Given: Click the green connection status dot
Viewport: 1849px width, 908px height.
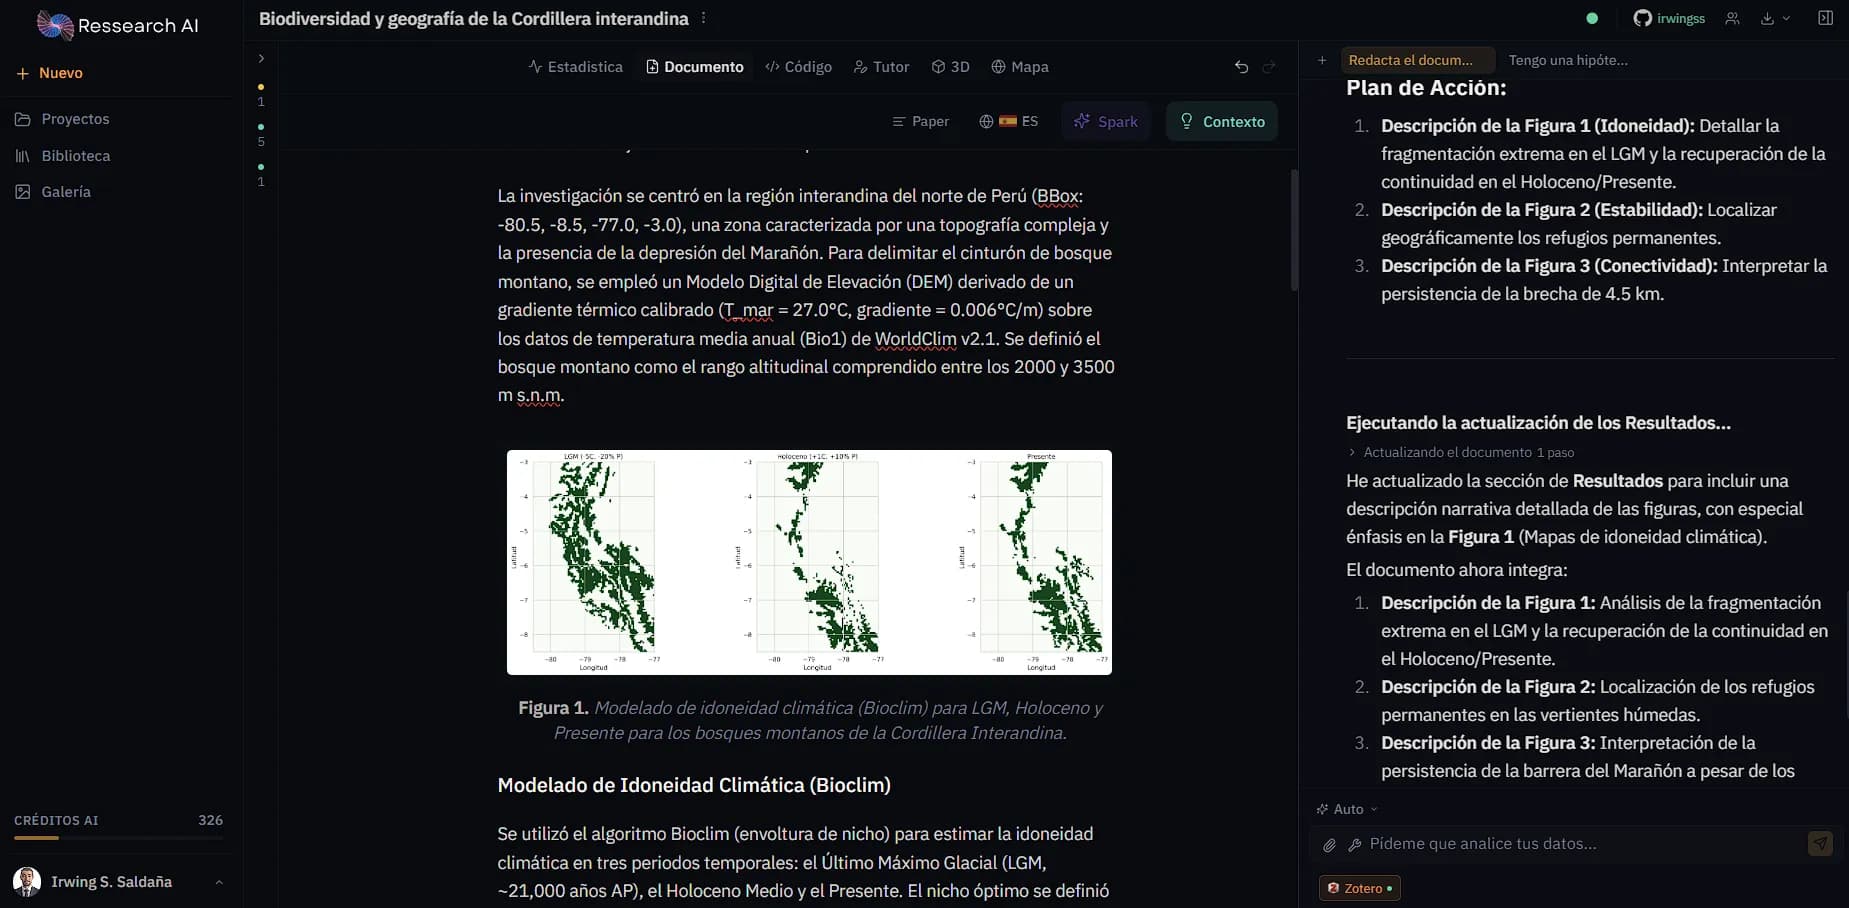Looking at the screenshot, I should (1592, 18).
